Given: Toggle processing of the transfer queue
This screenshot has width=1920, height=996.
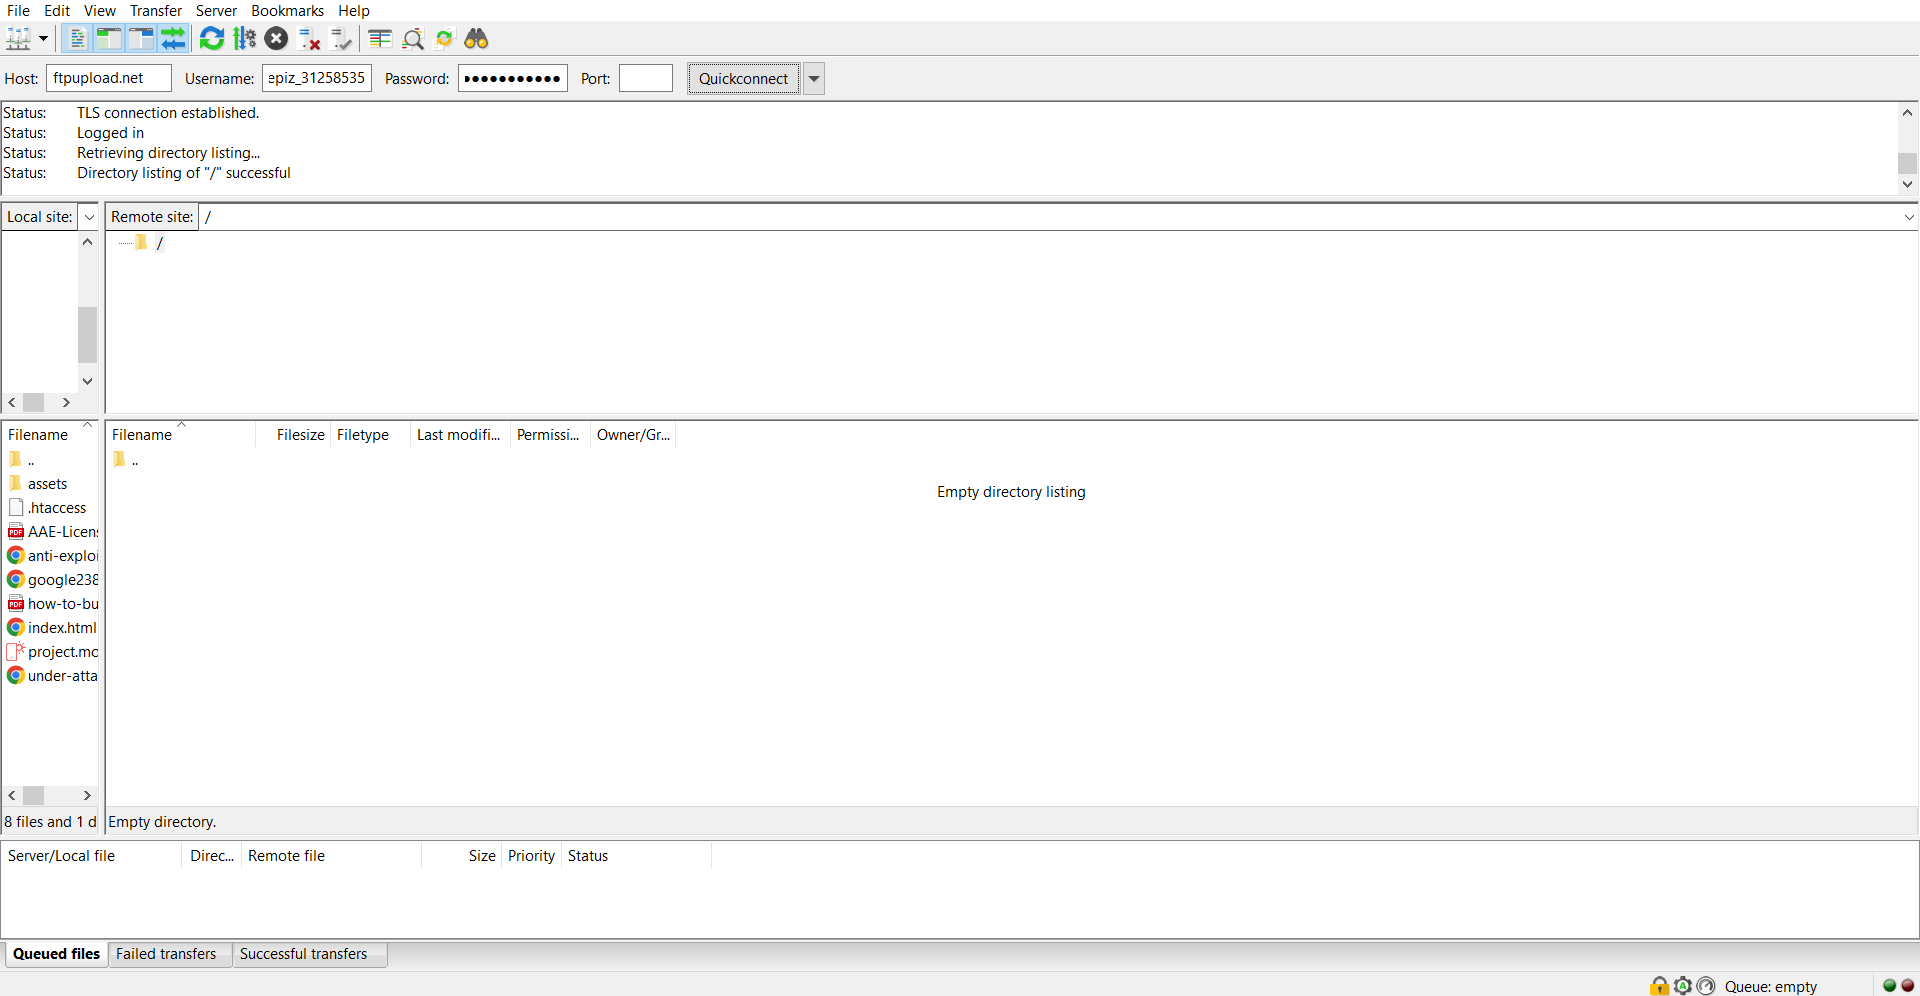Looking at the screenshot, I should tap(244, 39).
